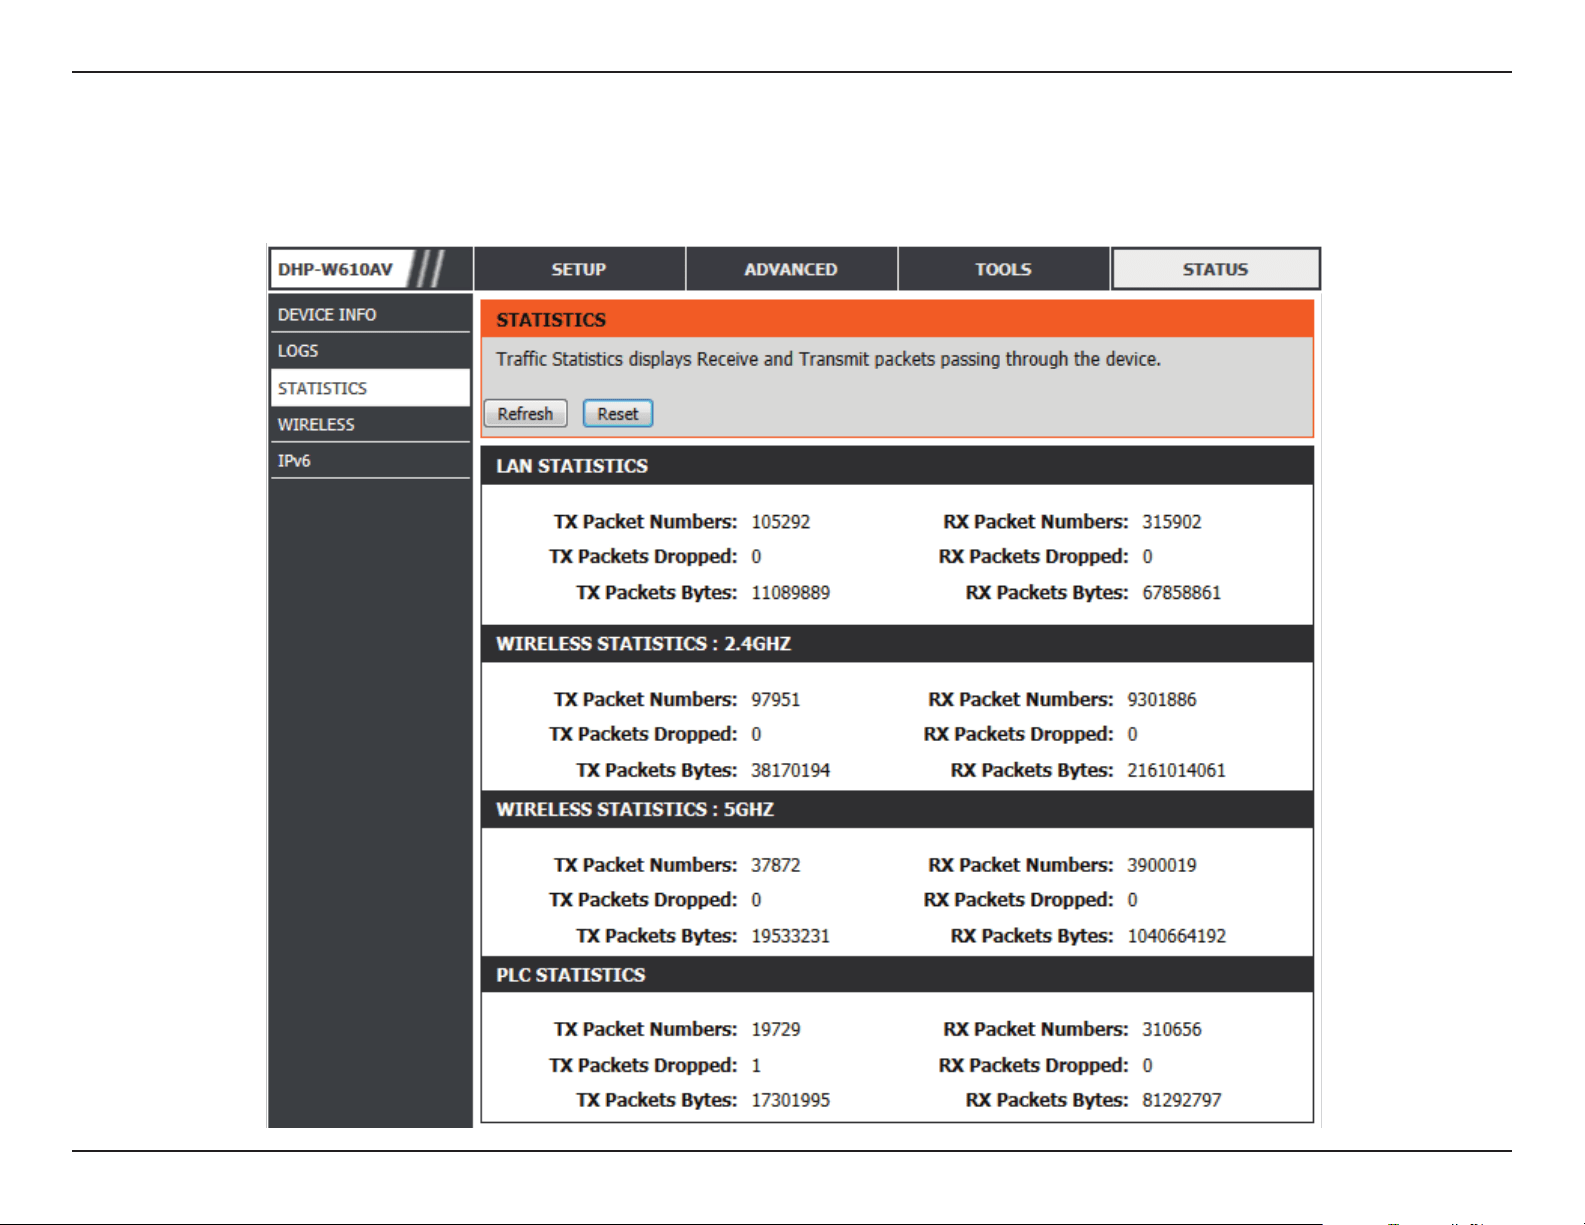Click PLC RX packet value 310656
This screenshot has width=1585, height=1225.
(1172, 1030)
